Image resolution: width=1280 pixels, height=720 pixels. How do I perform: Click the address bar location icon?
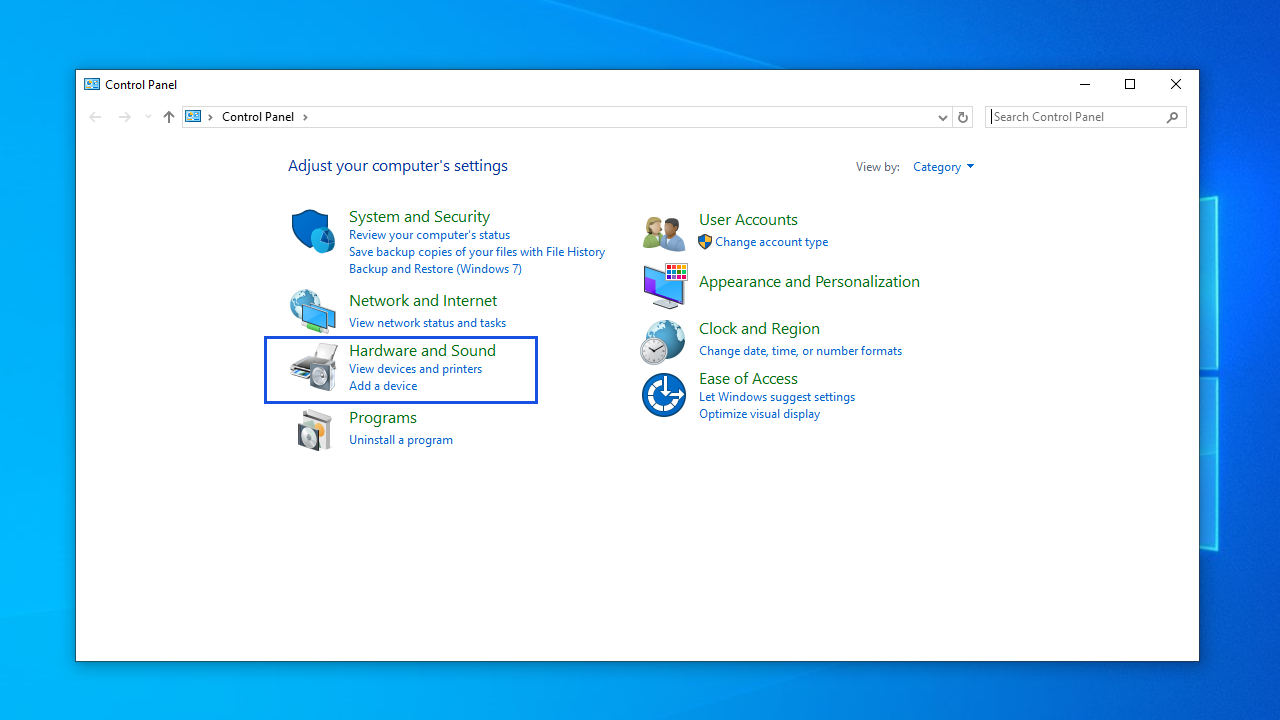(194, 117)
